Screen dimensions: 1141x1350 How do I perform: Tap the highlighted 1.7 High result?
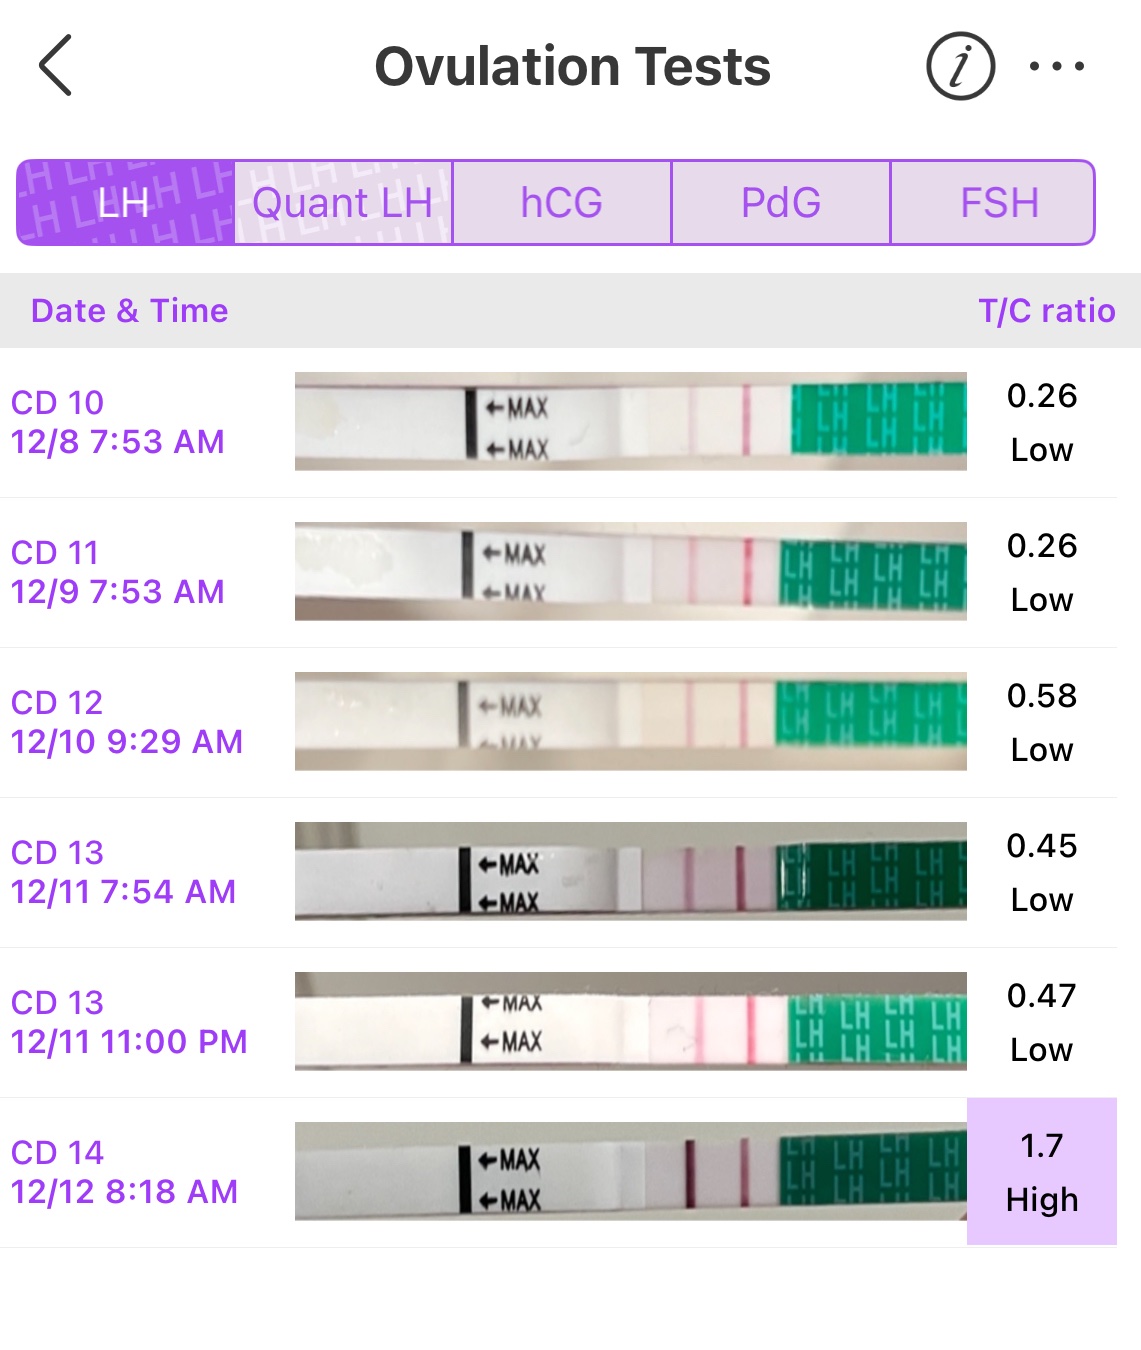[1042, 1172]
